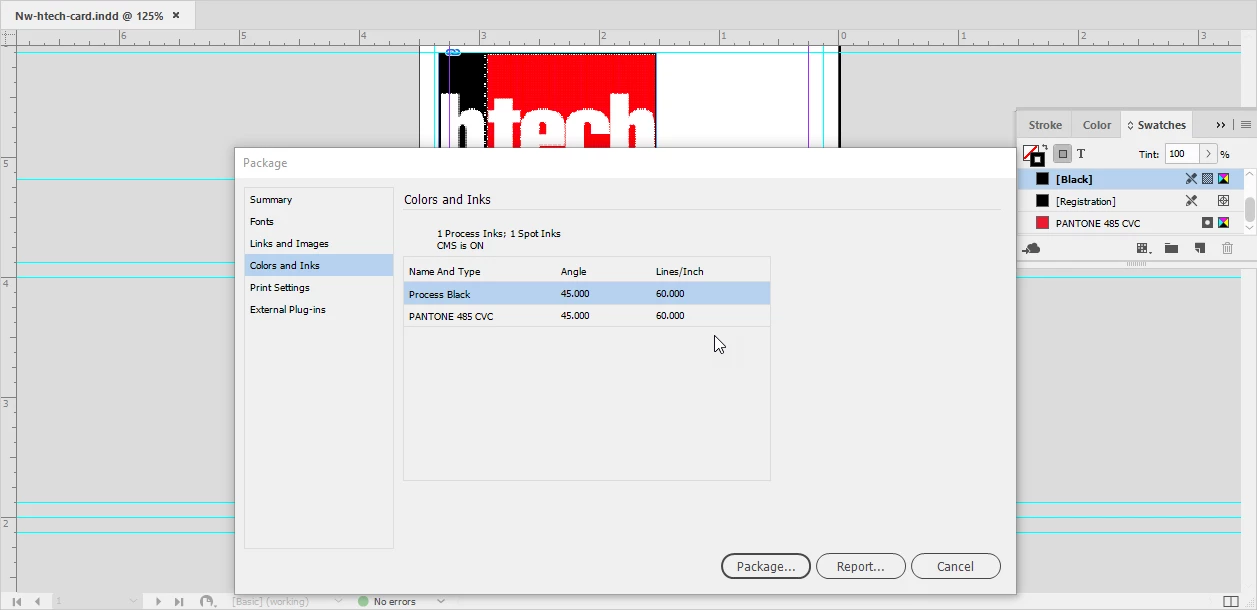Open the Fonts section in Package dialog

click(319, 221)
